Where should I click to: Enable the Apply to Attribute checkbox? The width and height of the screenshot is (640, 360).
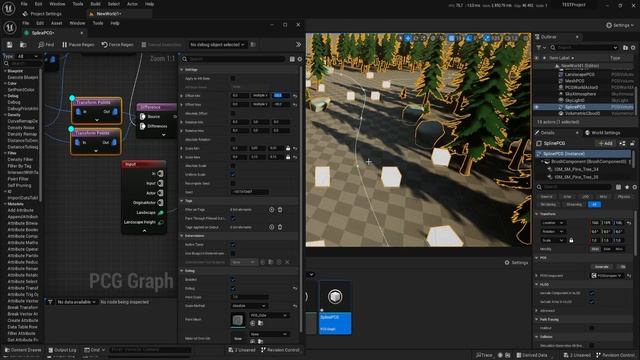pos(233,78)
